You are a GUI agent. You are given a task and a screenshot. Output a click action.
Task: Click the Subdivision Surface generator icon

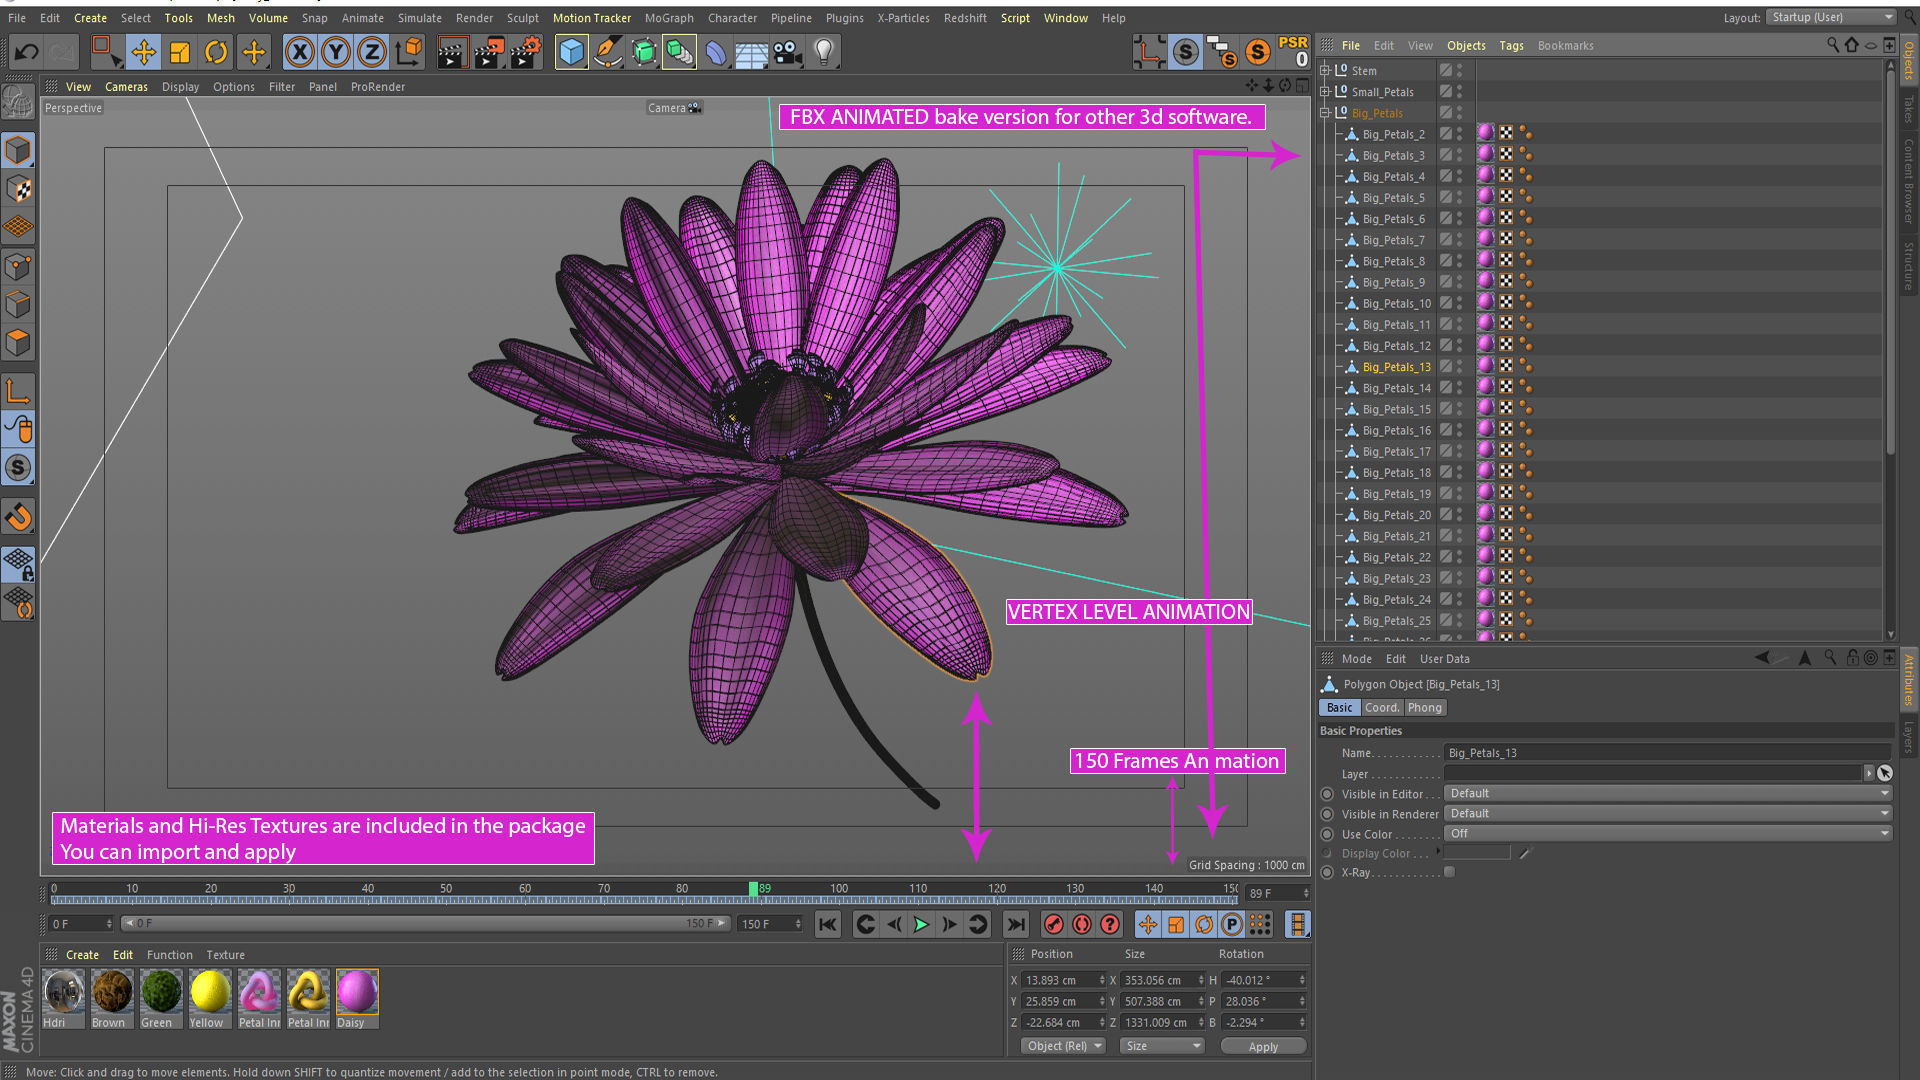click(x=643, y=52)
